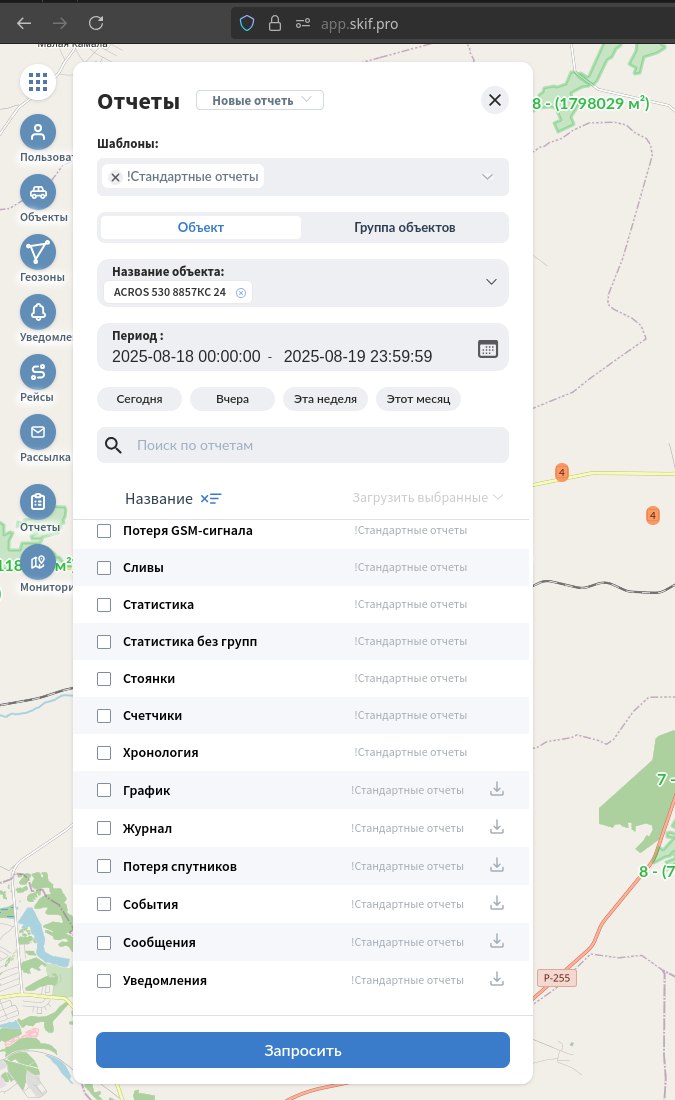Set period to Вчера
Image resolution: width=675 pixels, height=1100 pixels.
[x=232, y=399]
